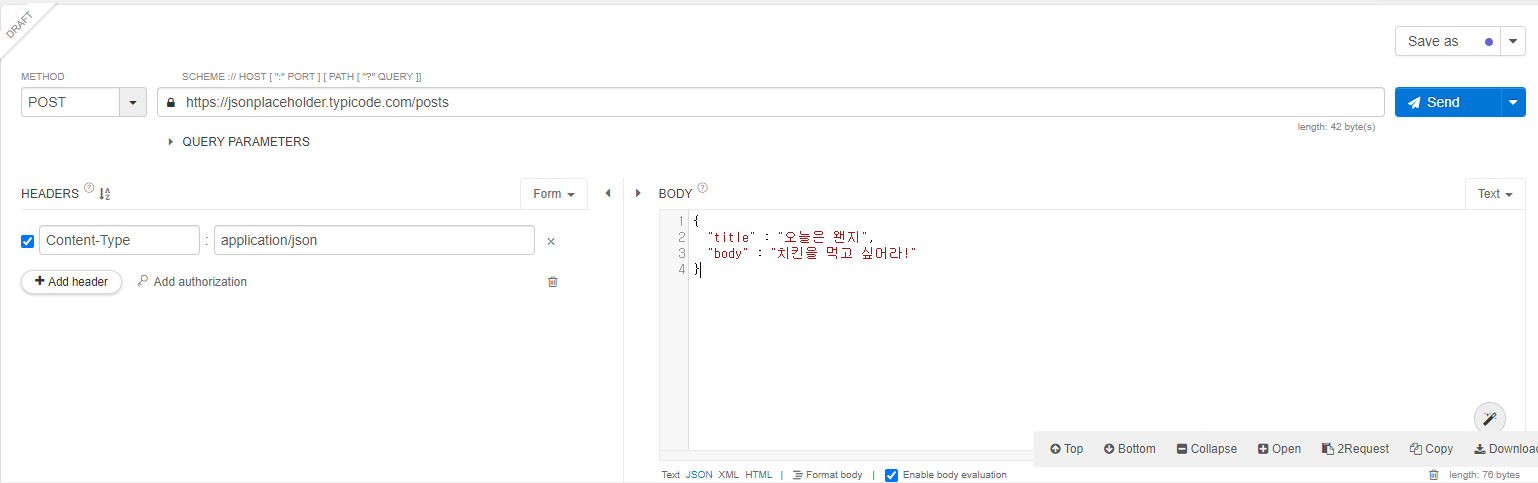The height and width of the screenshot is (483, 1538).
Task: Collapse headers panel with left arrow
Action: pos(607,193)
